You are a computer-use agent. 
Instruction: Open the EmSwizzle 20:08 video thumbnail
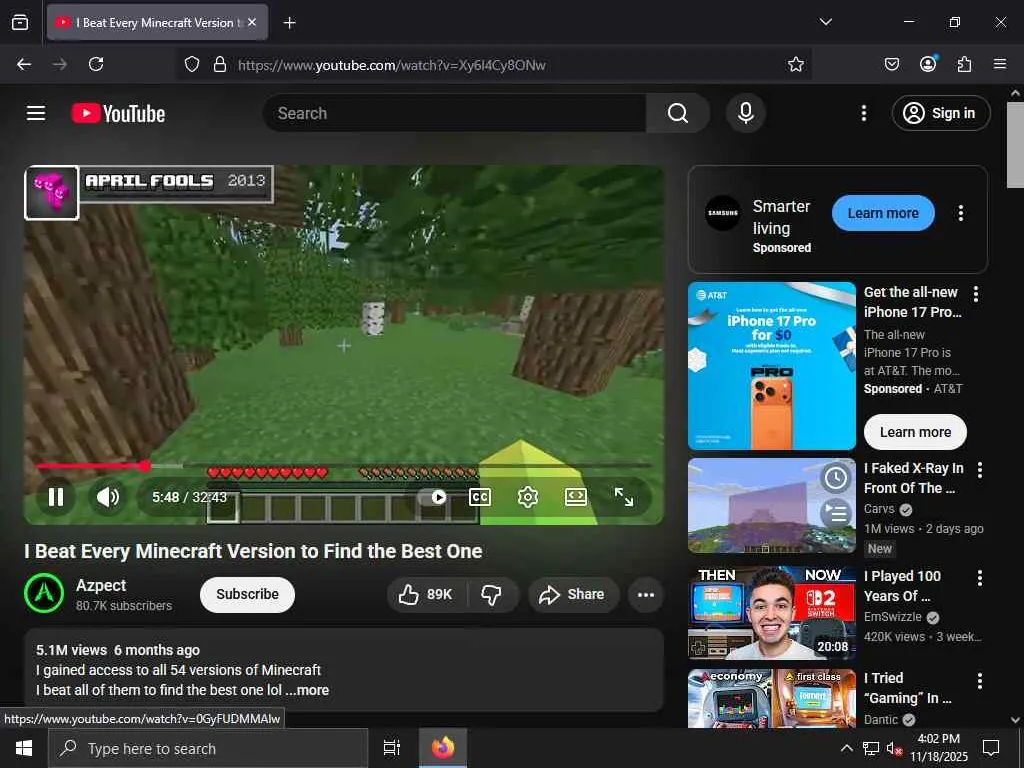point(771,613)
